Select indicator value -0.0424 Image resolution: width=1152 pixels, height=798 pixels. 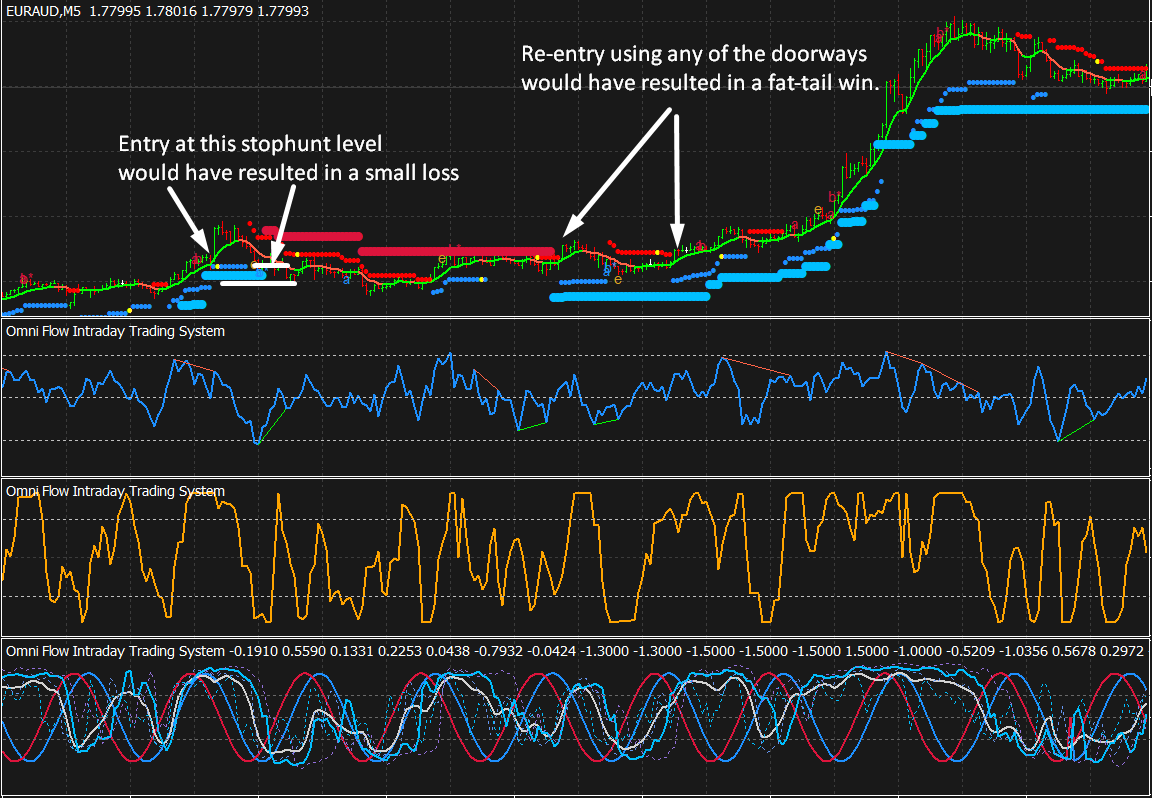click(551, 651)
